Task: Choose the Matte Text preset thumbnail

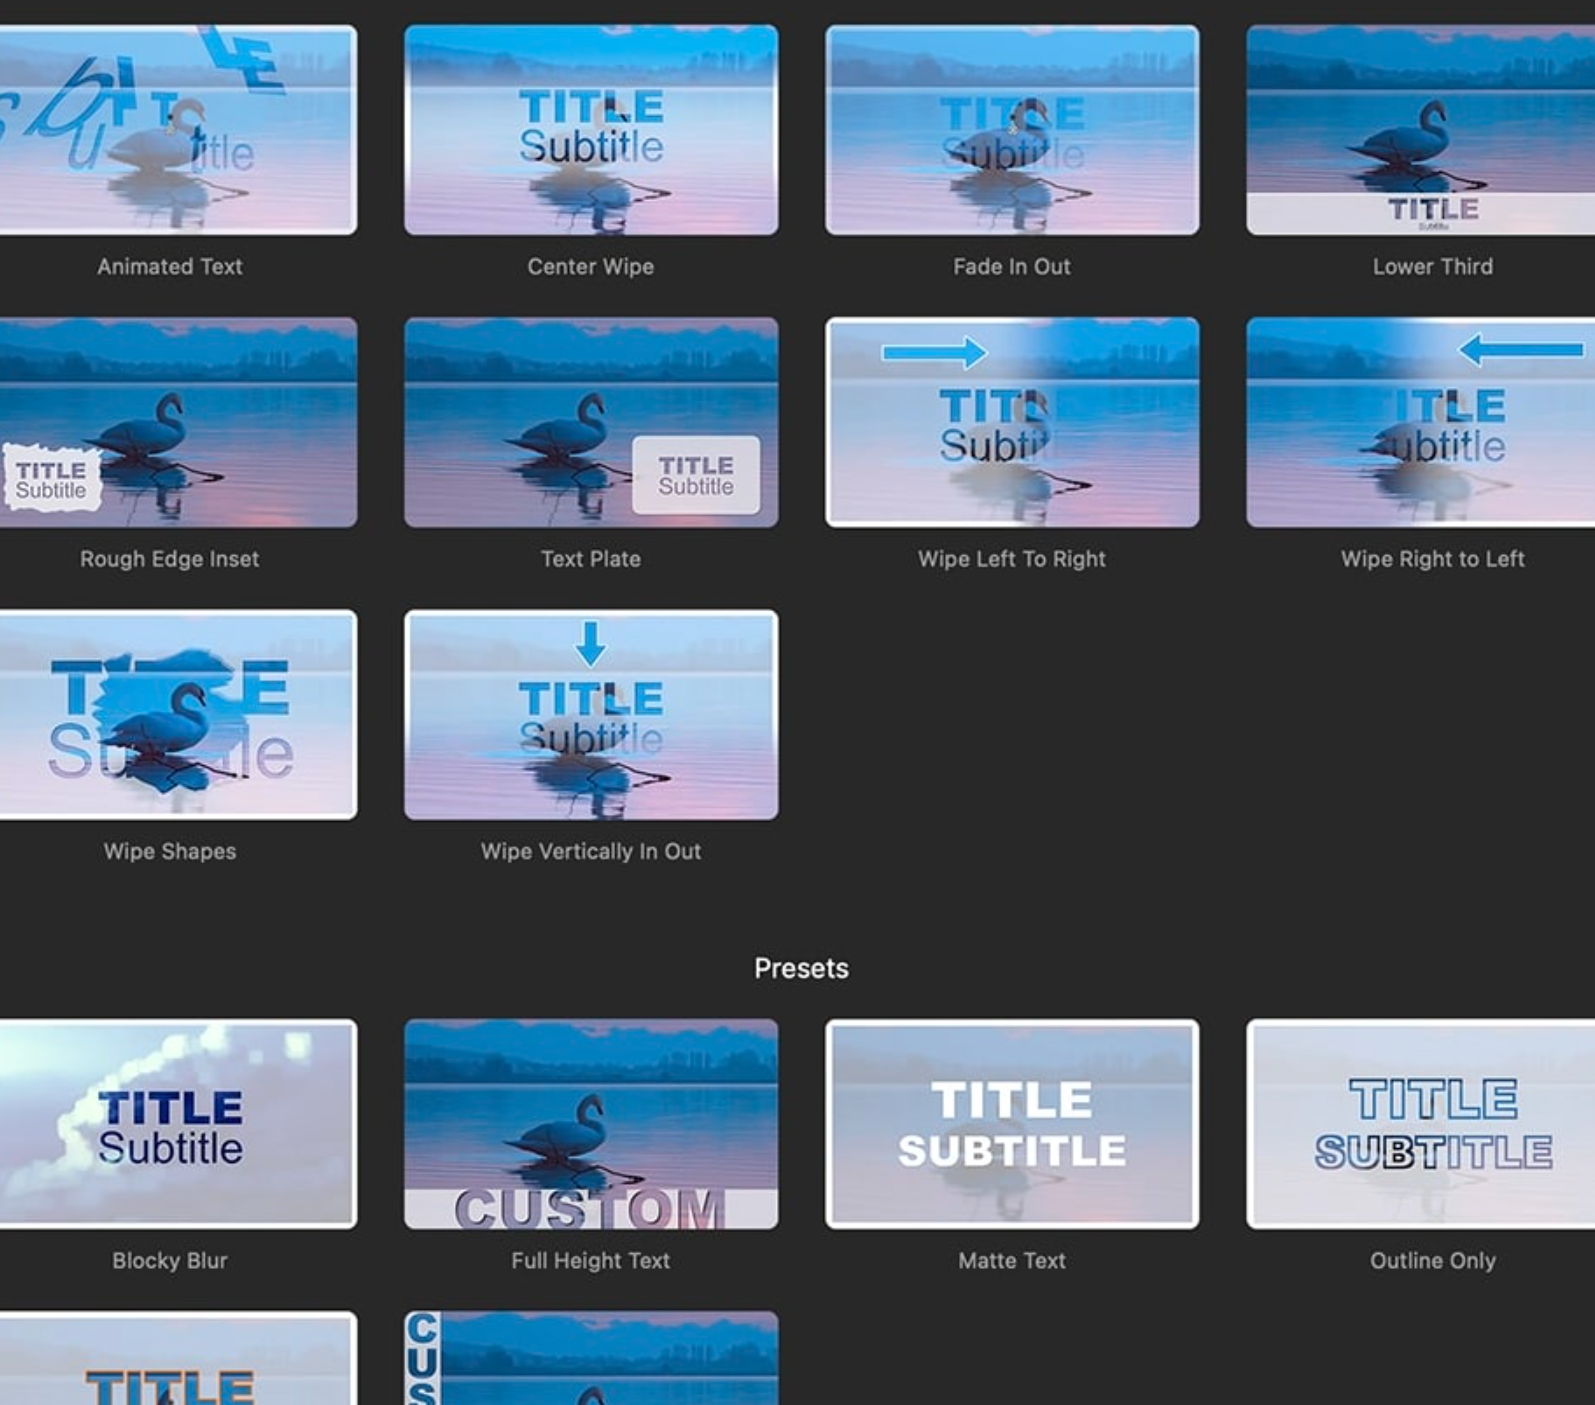Action: [x=1012, y=1124]
